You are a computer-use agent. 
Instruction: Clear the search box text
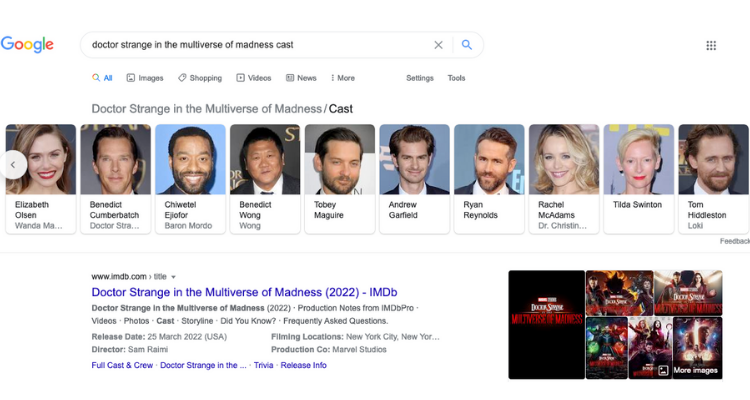point(438,45)
